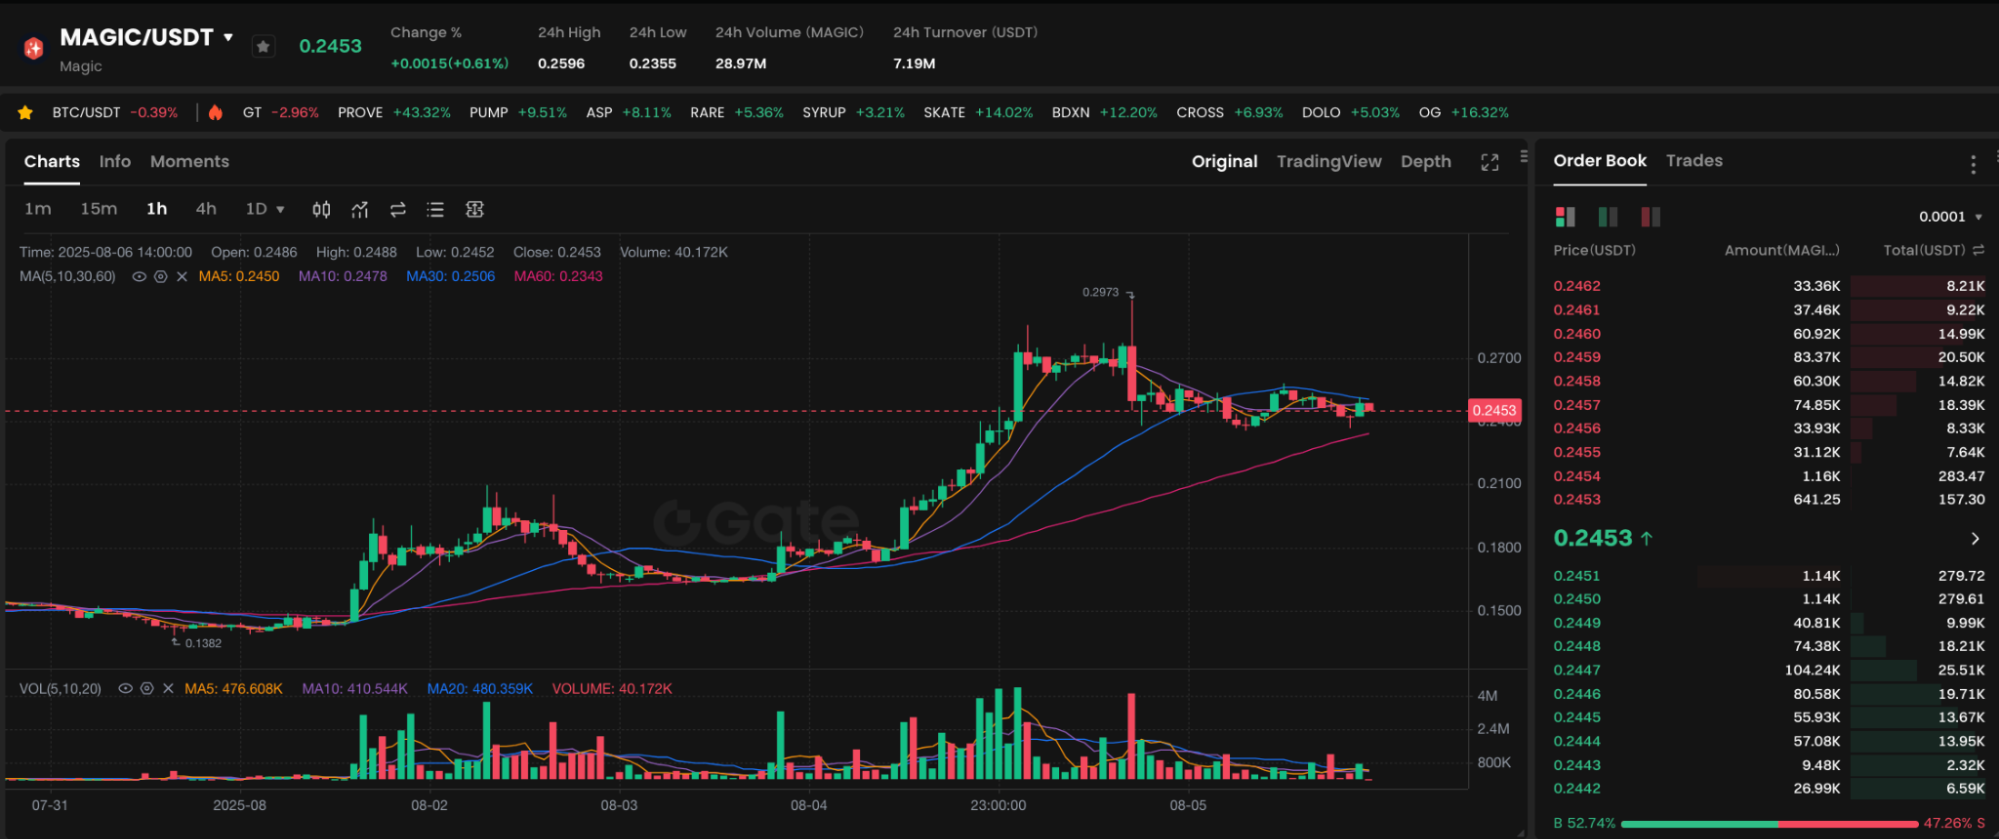Screen dimensions: 1999x840
Task: Switch Total column unit with swap icon
Action: (1978, 250)
